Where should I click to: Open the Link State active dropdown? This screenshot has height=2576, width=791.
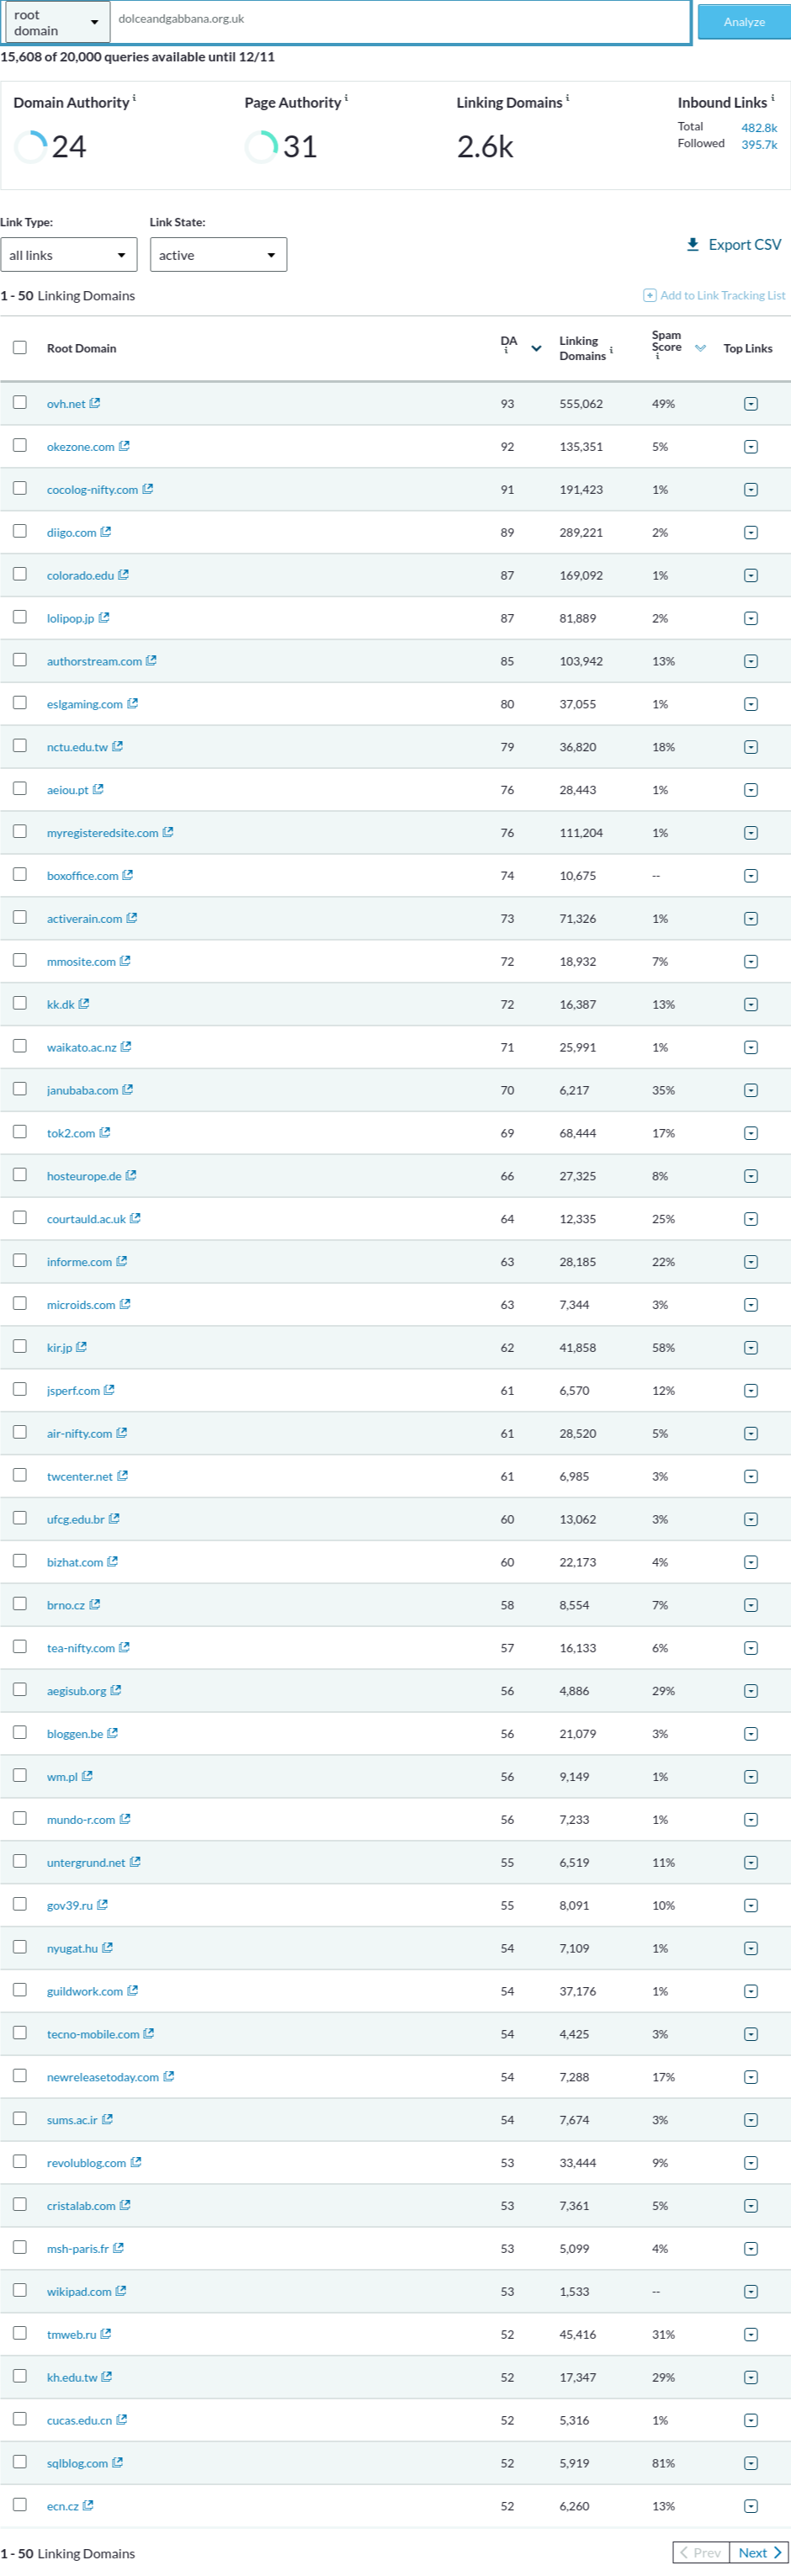click(218, 255)
